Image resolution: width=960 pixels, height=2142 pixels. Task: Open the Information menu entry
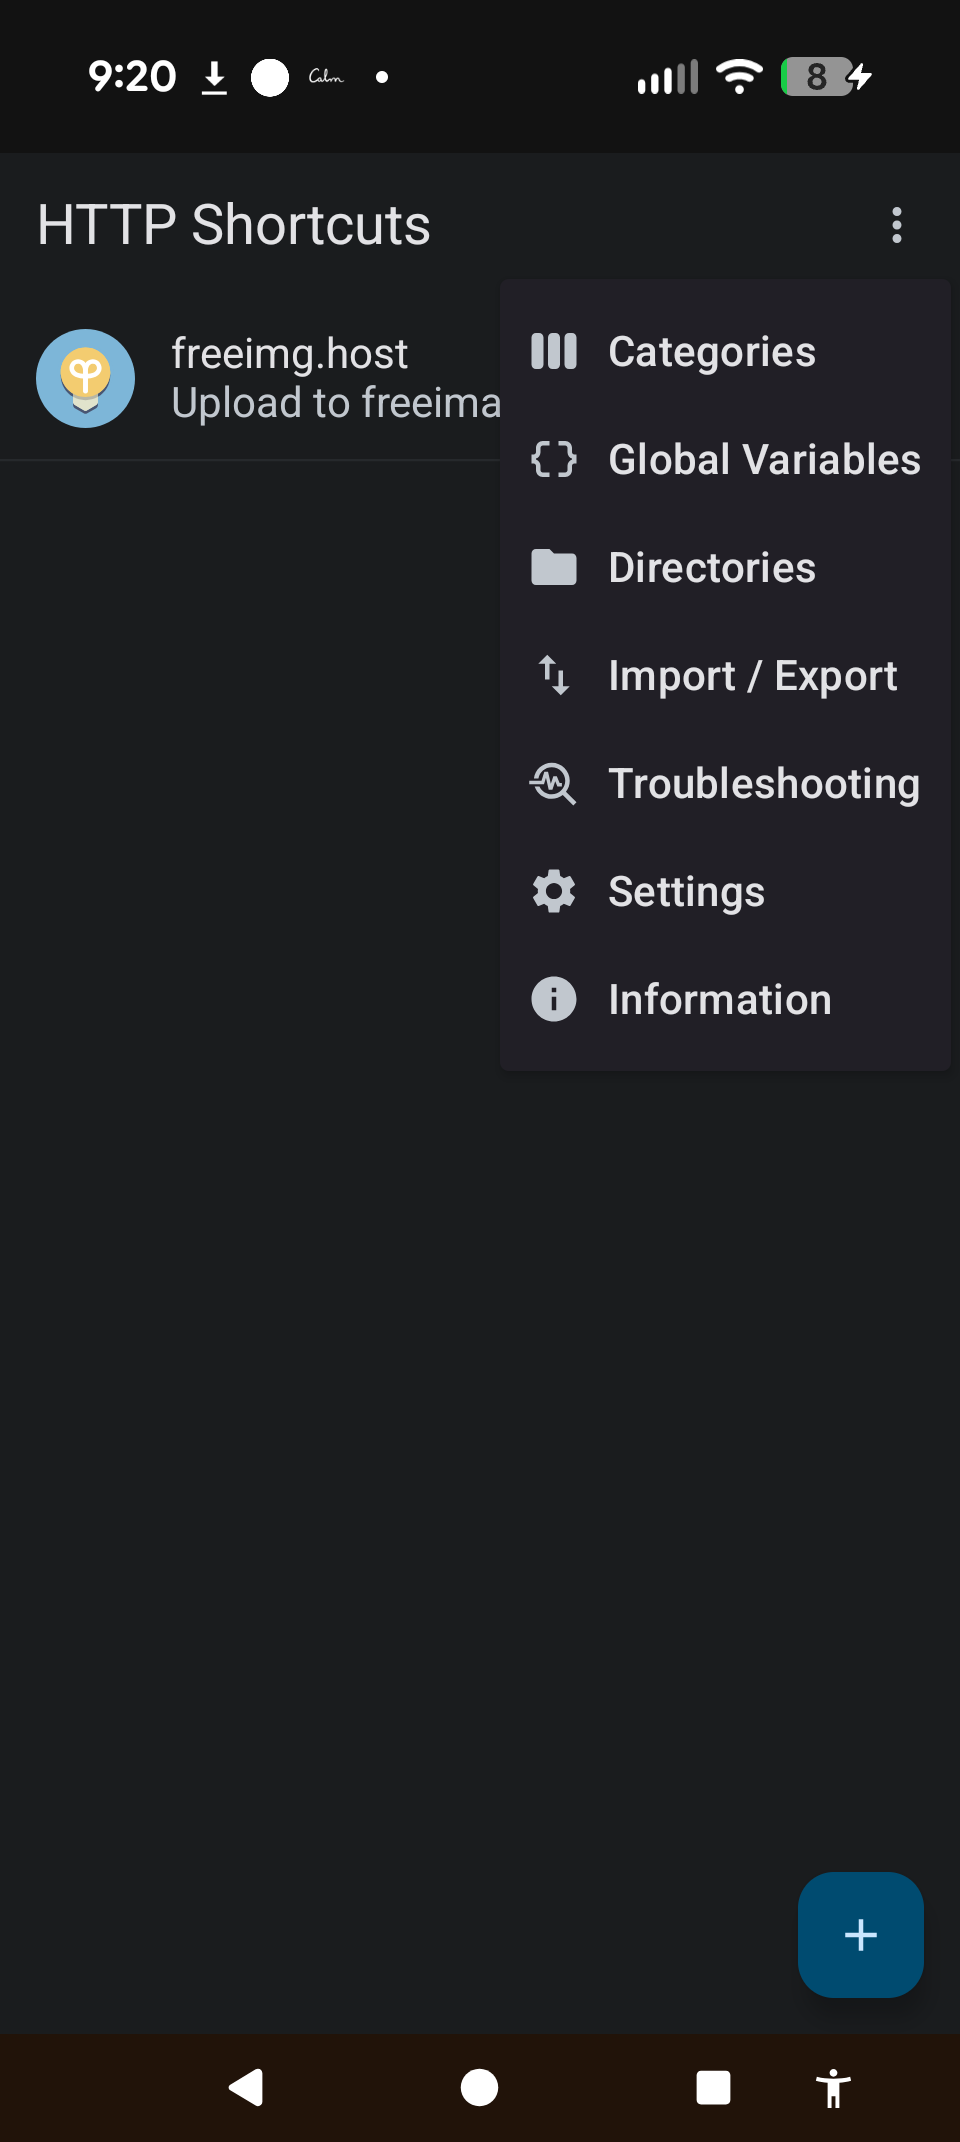(x=720, y=1000)
